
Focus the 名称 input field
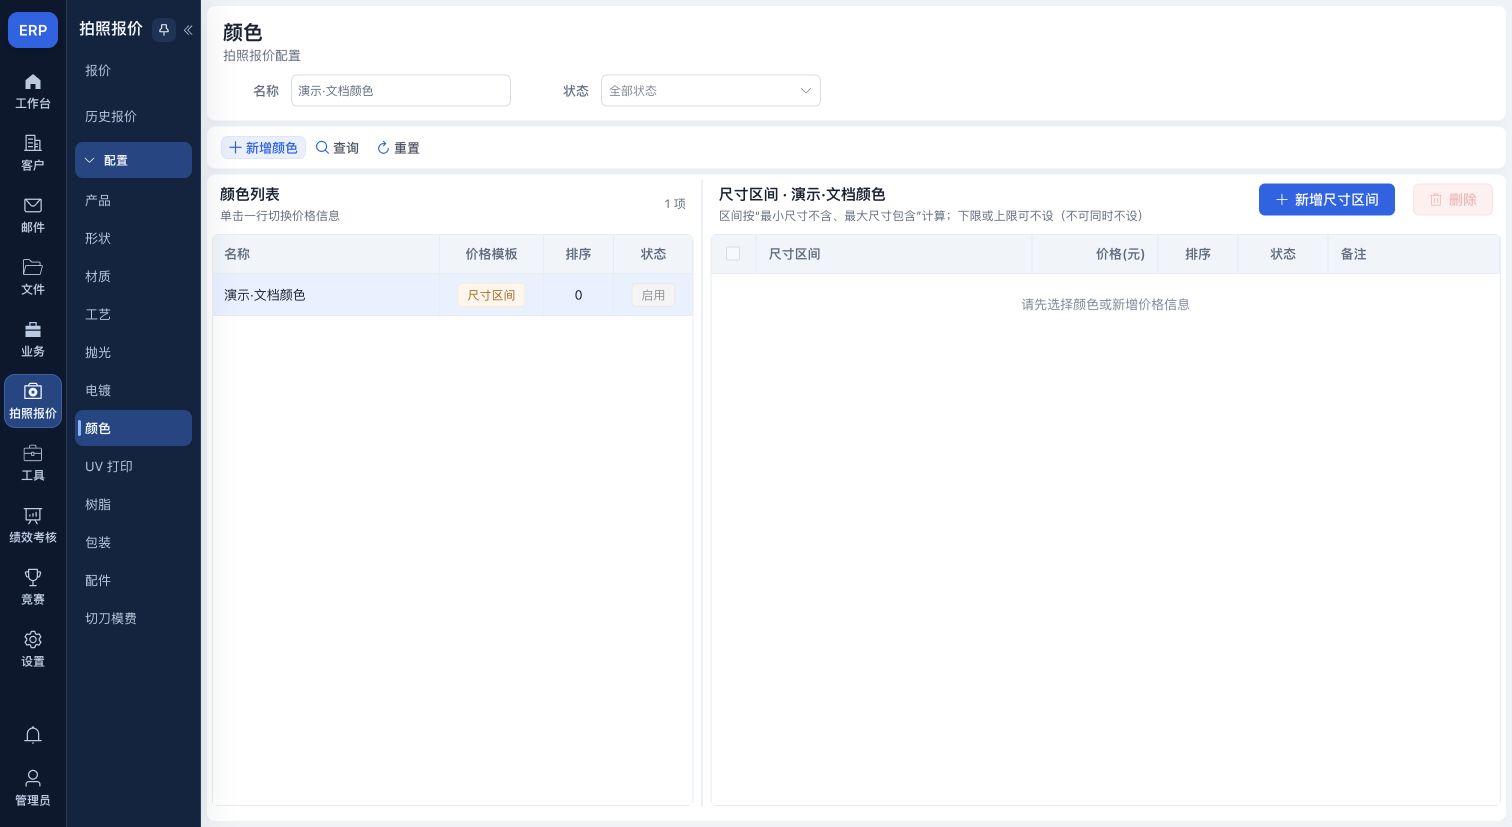tap(400, 90)
